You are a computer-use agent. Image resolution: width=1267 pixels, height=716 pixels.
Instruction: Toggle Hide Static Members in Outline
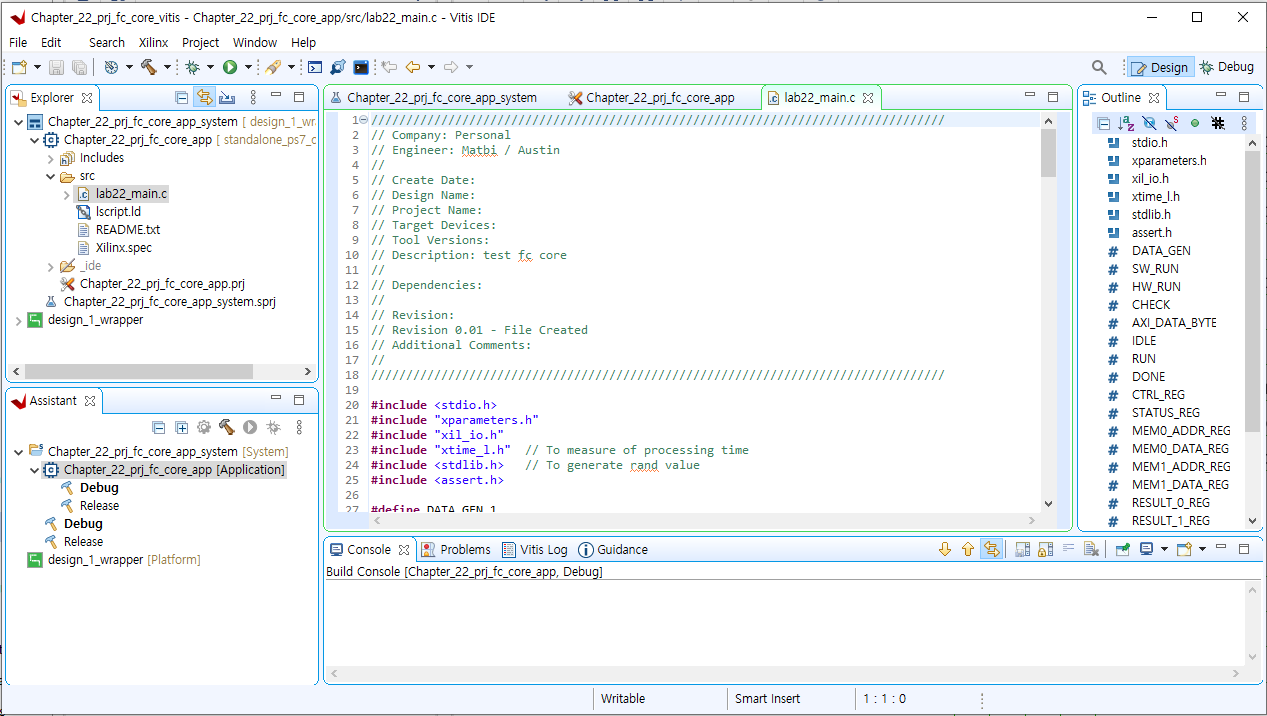(x=1172, y=123)
